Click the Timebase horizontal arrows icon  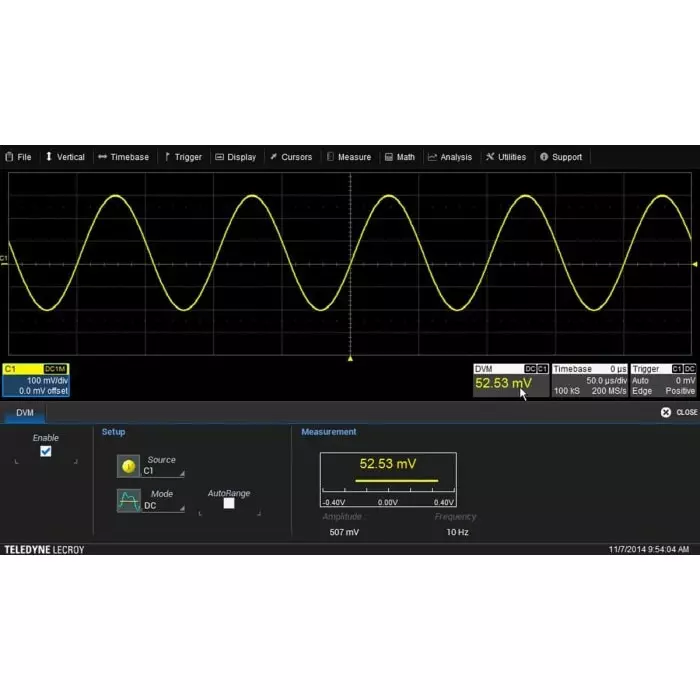102,157
